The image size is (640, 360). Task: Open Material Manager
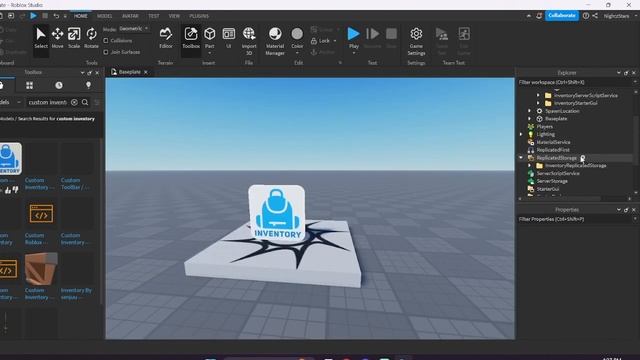(x=275, y=41)
